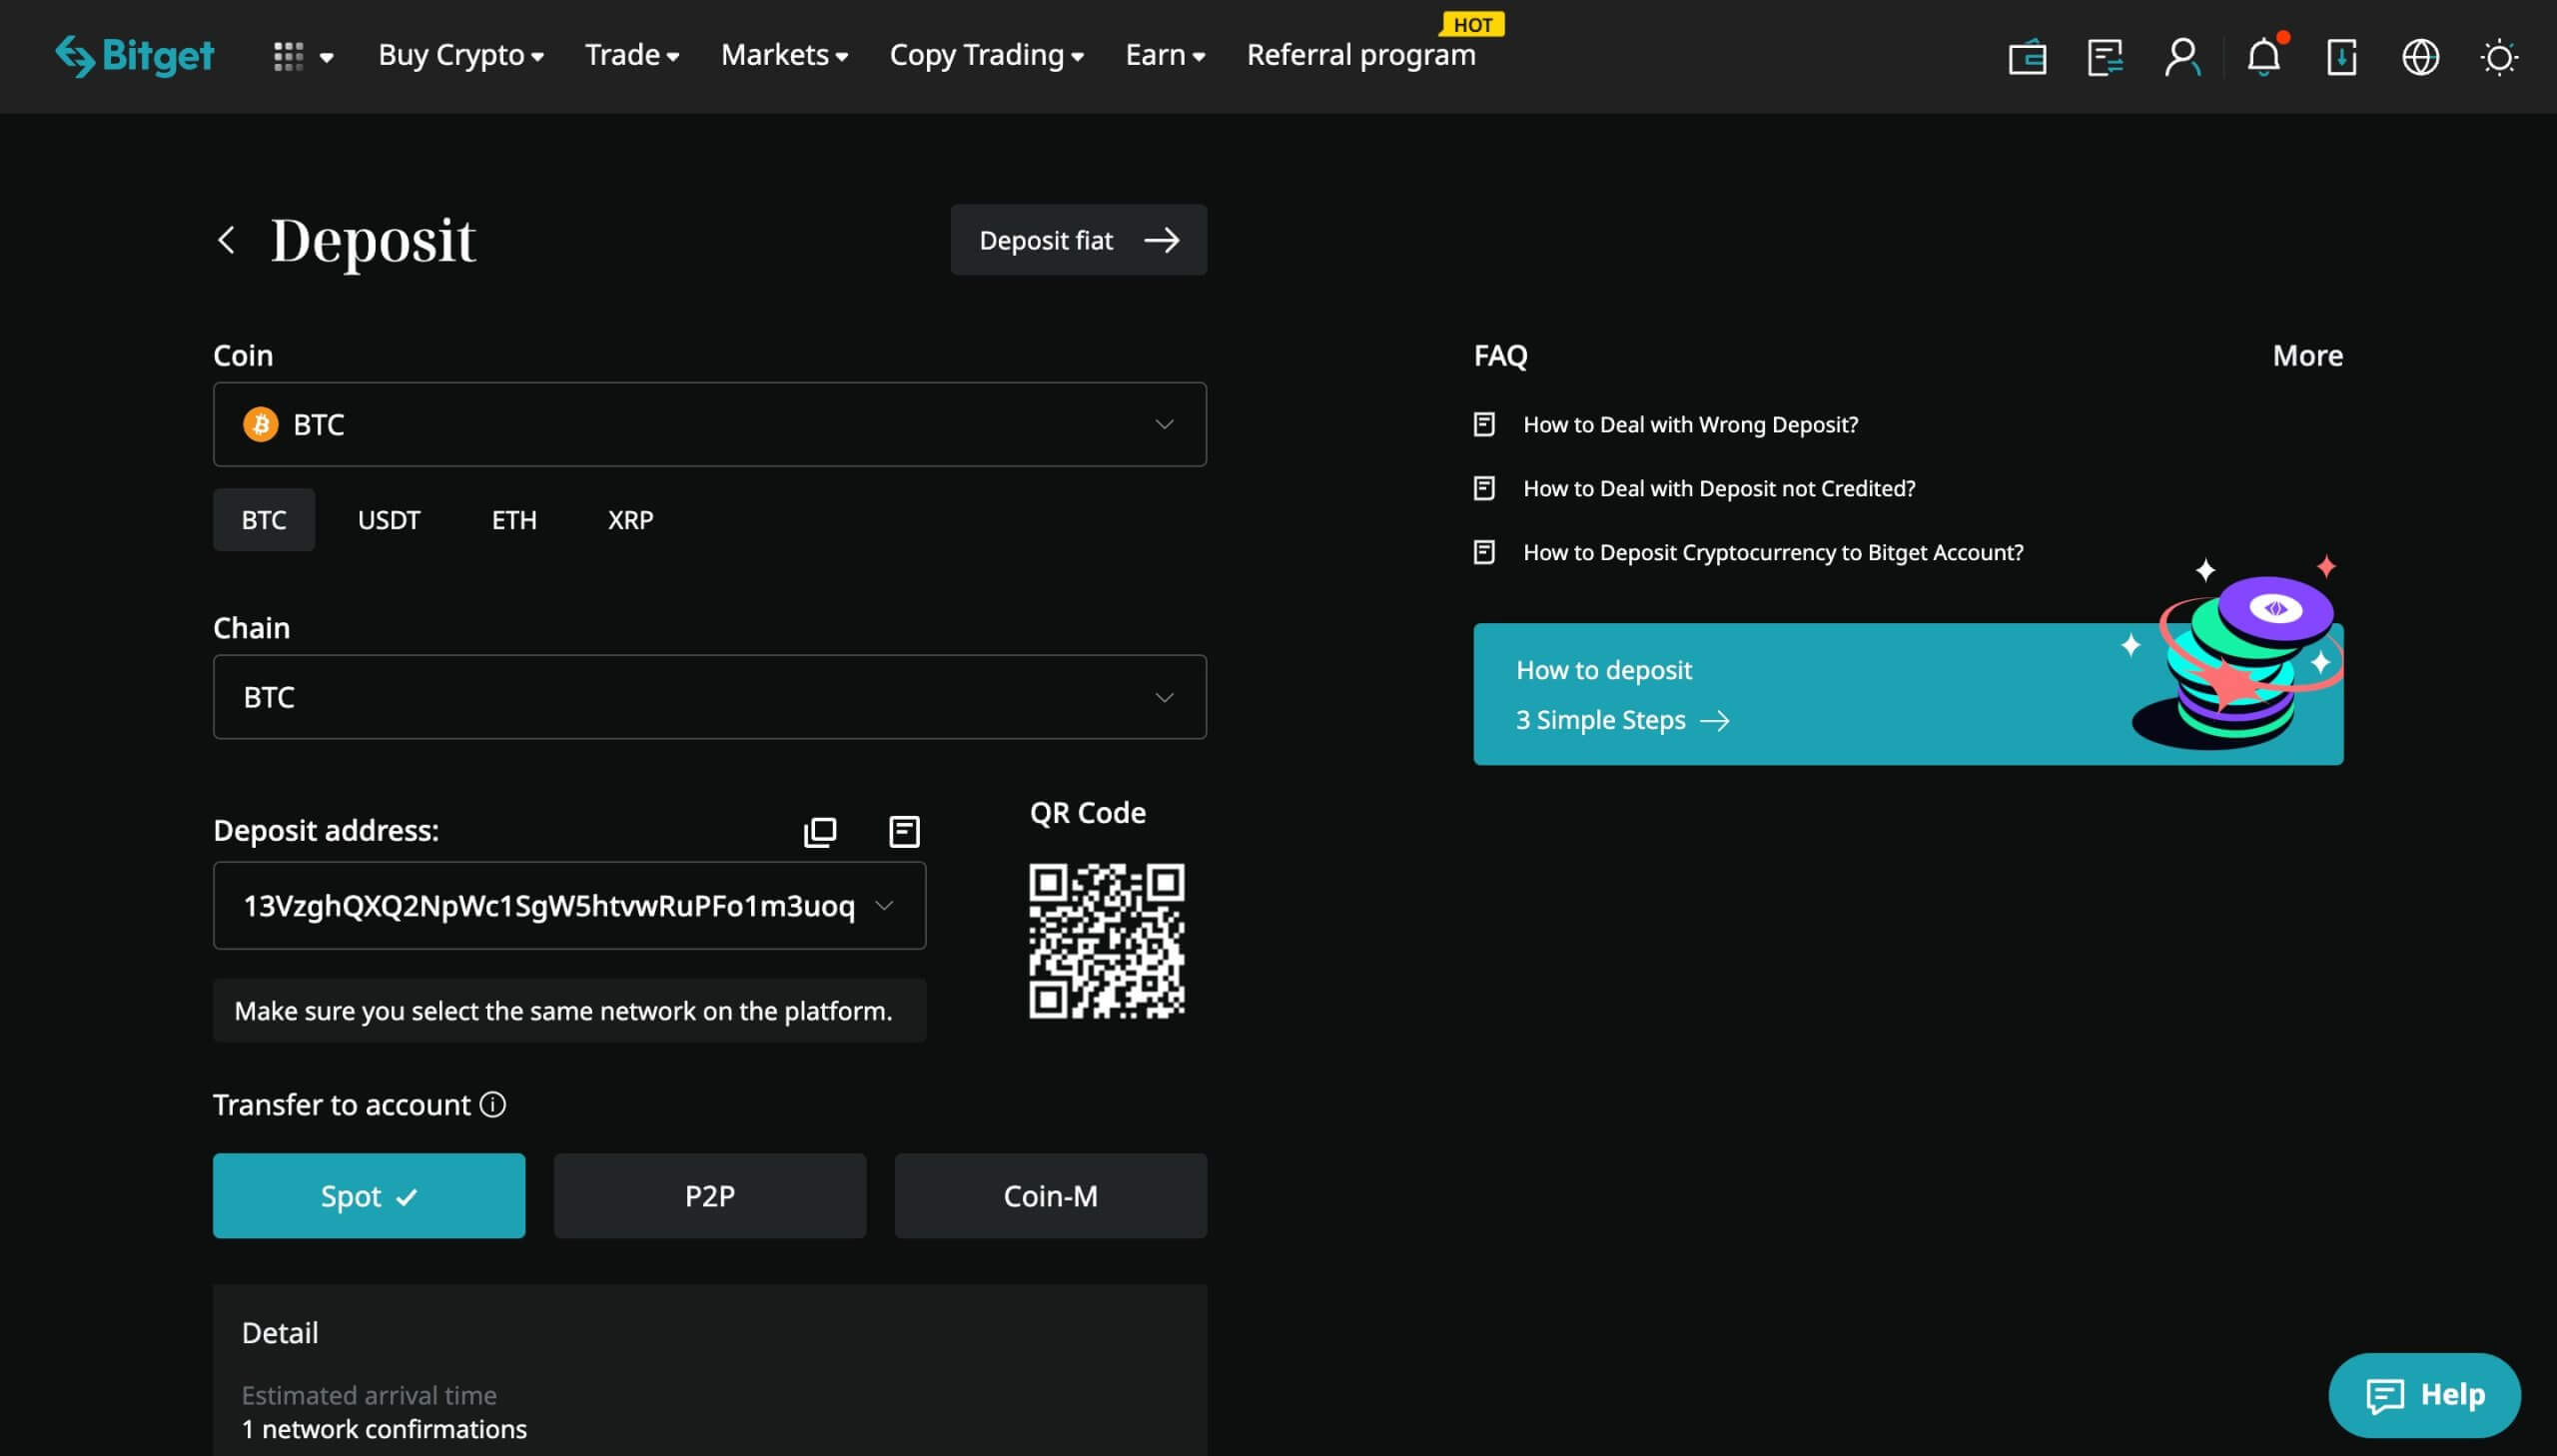The width and height of the screenshot is (2557, 1456).
Task: Open the Chain BTC dropdown
Action: coord(710,697)
